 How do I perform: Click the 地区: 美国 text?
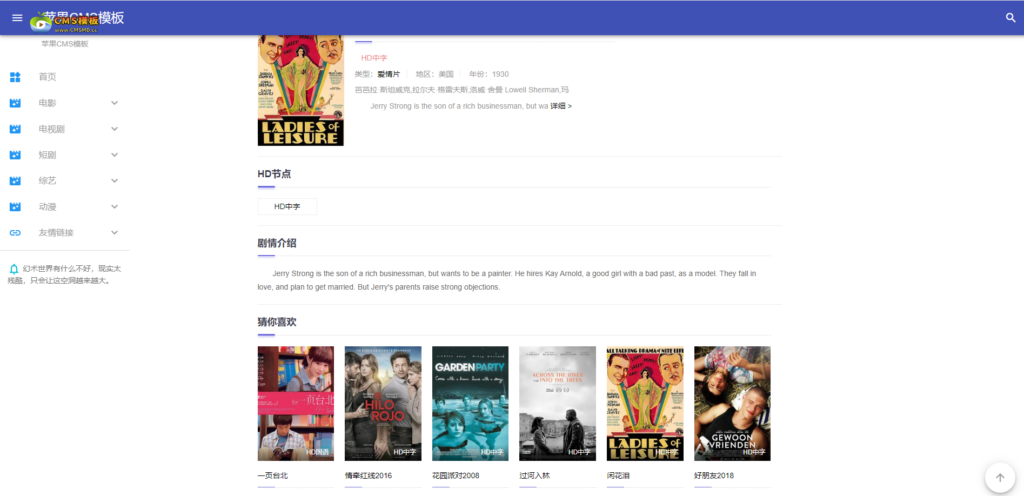coord(435,74)
